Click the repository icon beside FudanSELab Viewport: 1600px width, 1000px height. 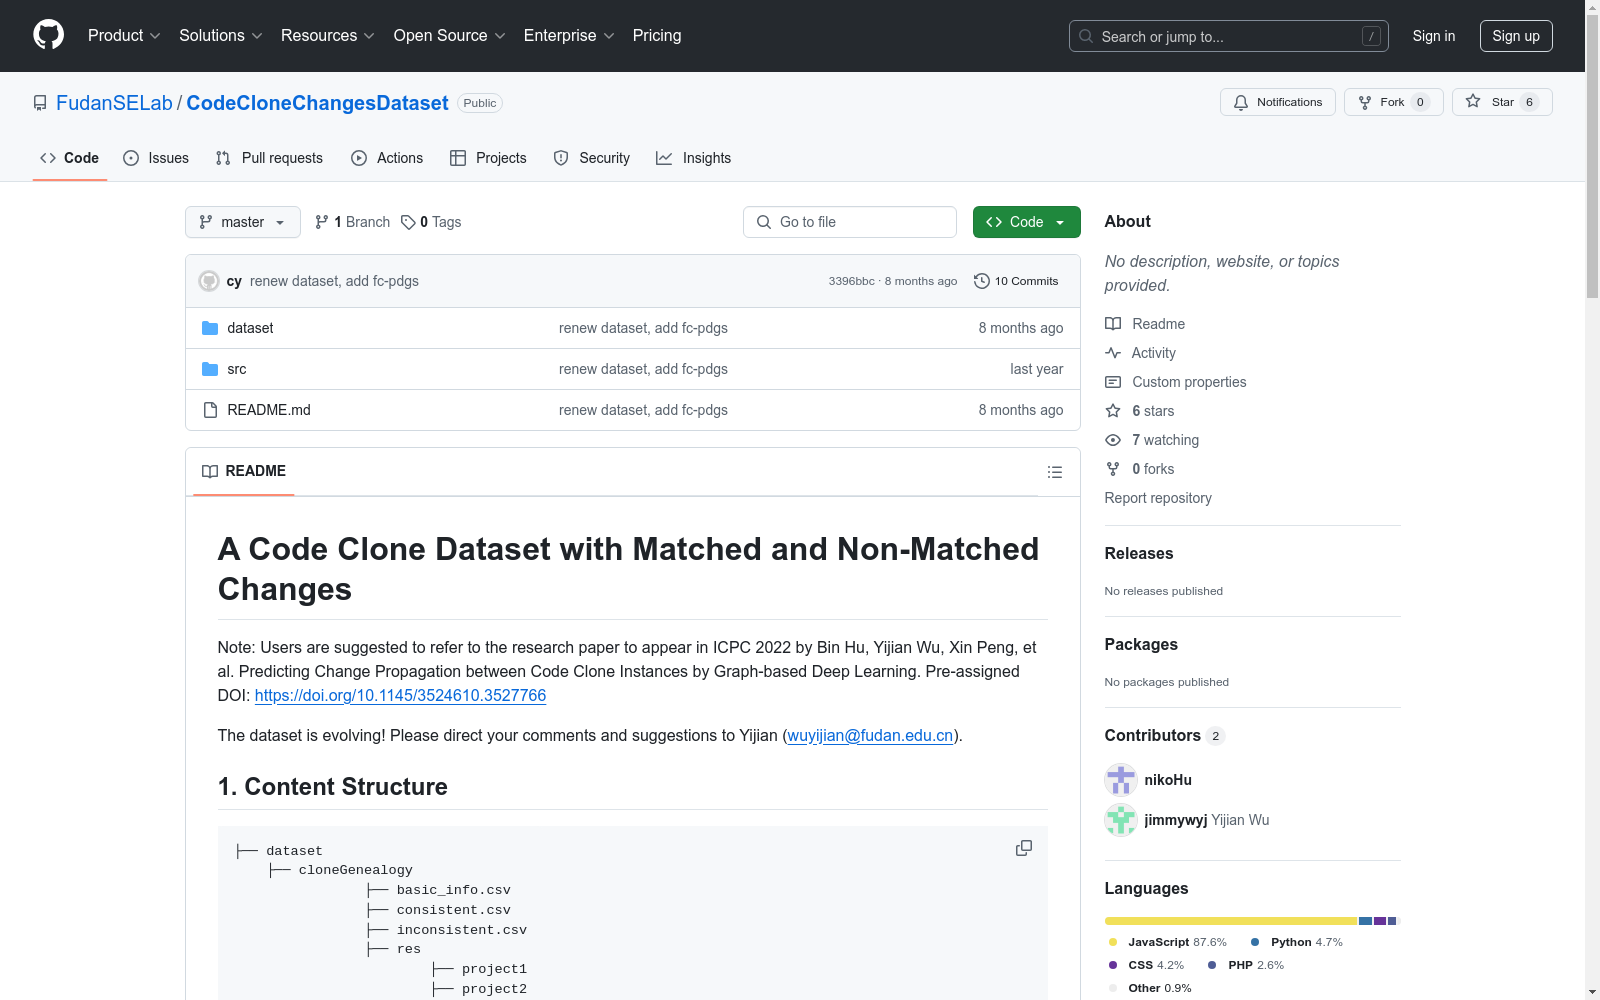40,103
